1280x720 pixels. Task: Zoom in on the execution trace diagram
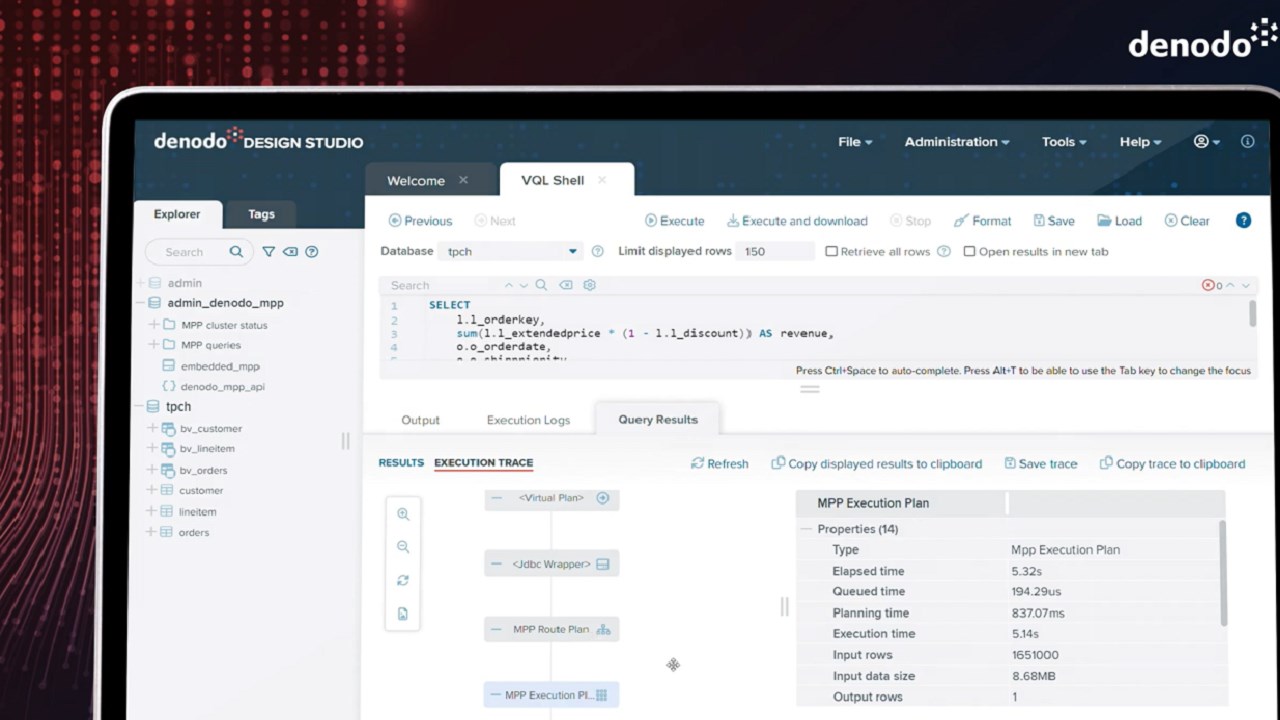(403, 514)
